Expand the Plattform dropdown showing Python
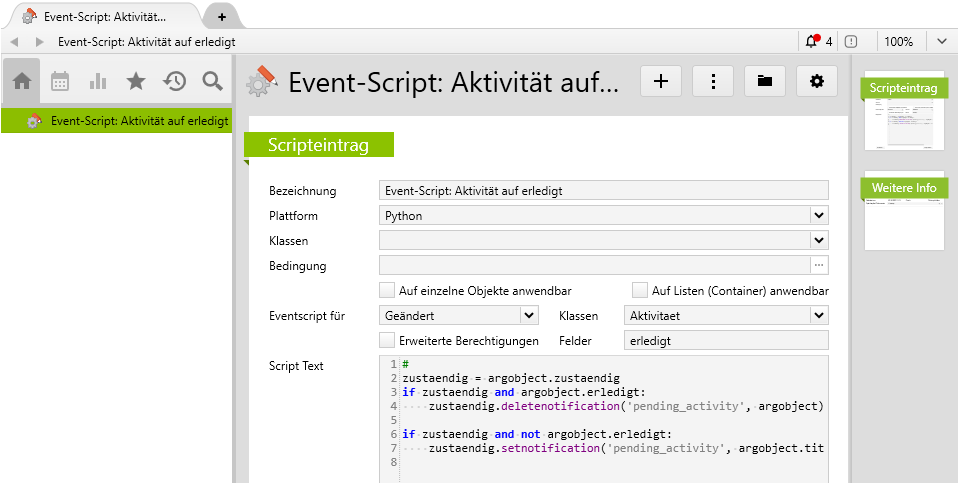This screenshot has width=959, height=484. pyautogui.click(x=819, y=215)
